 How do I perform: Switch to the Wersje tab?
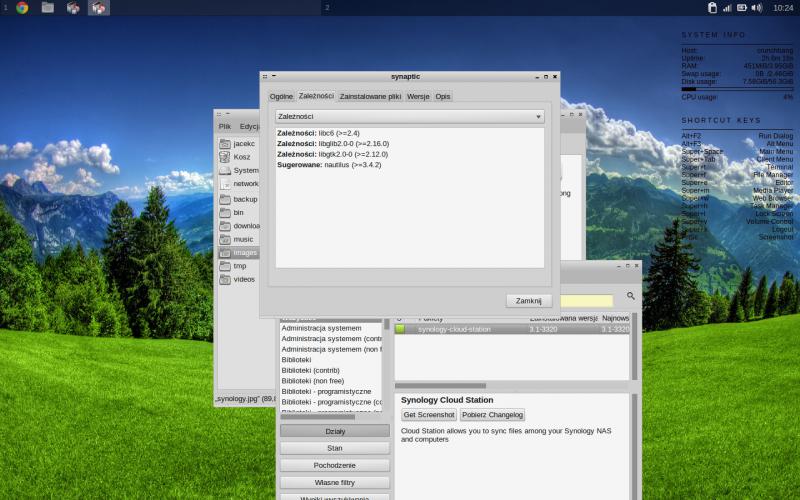point(418,96)
